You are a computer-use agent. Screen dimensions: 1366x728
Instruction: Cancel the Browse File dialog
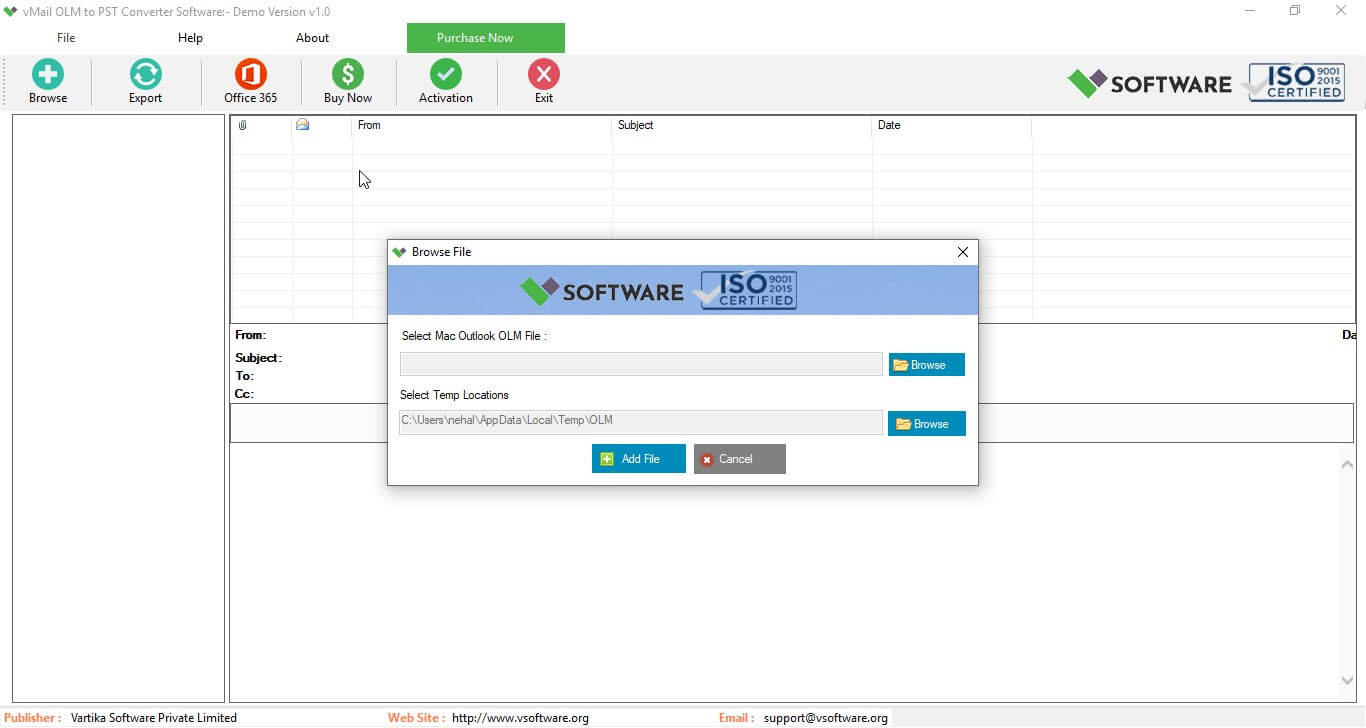740,459
